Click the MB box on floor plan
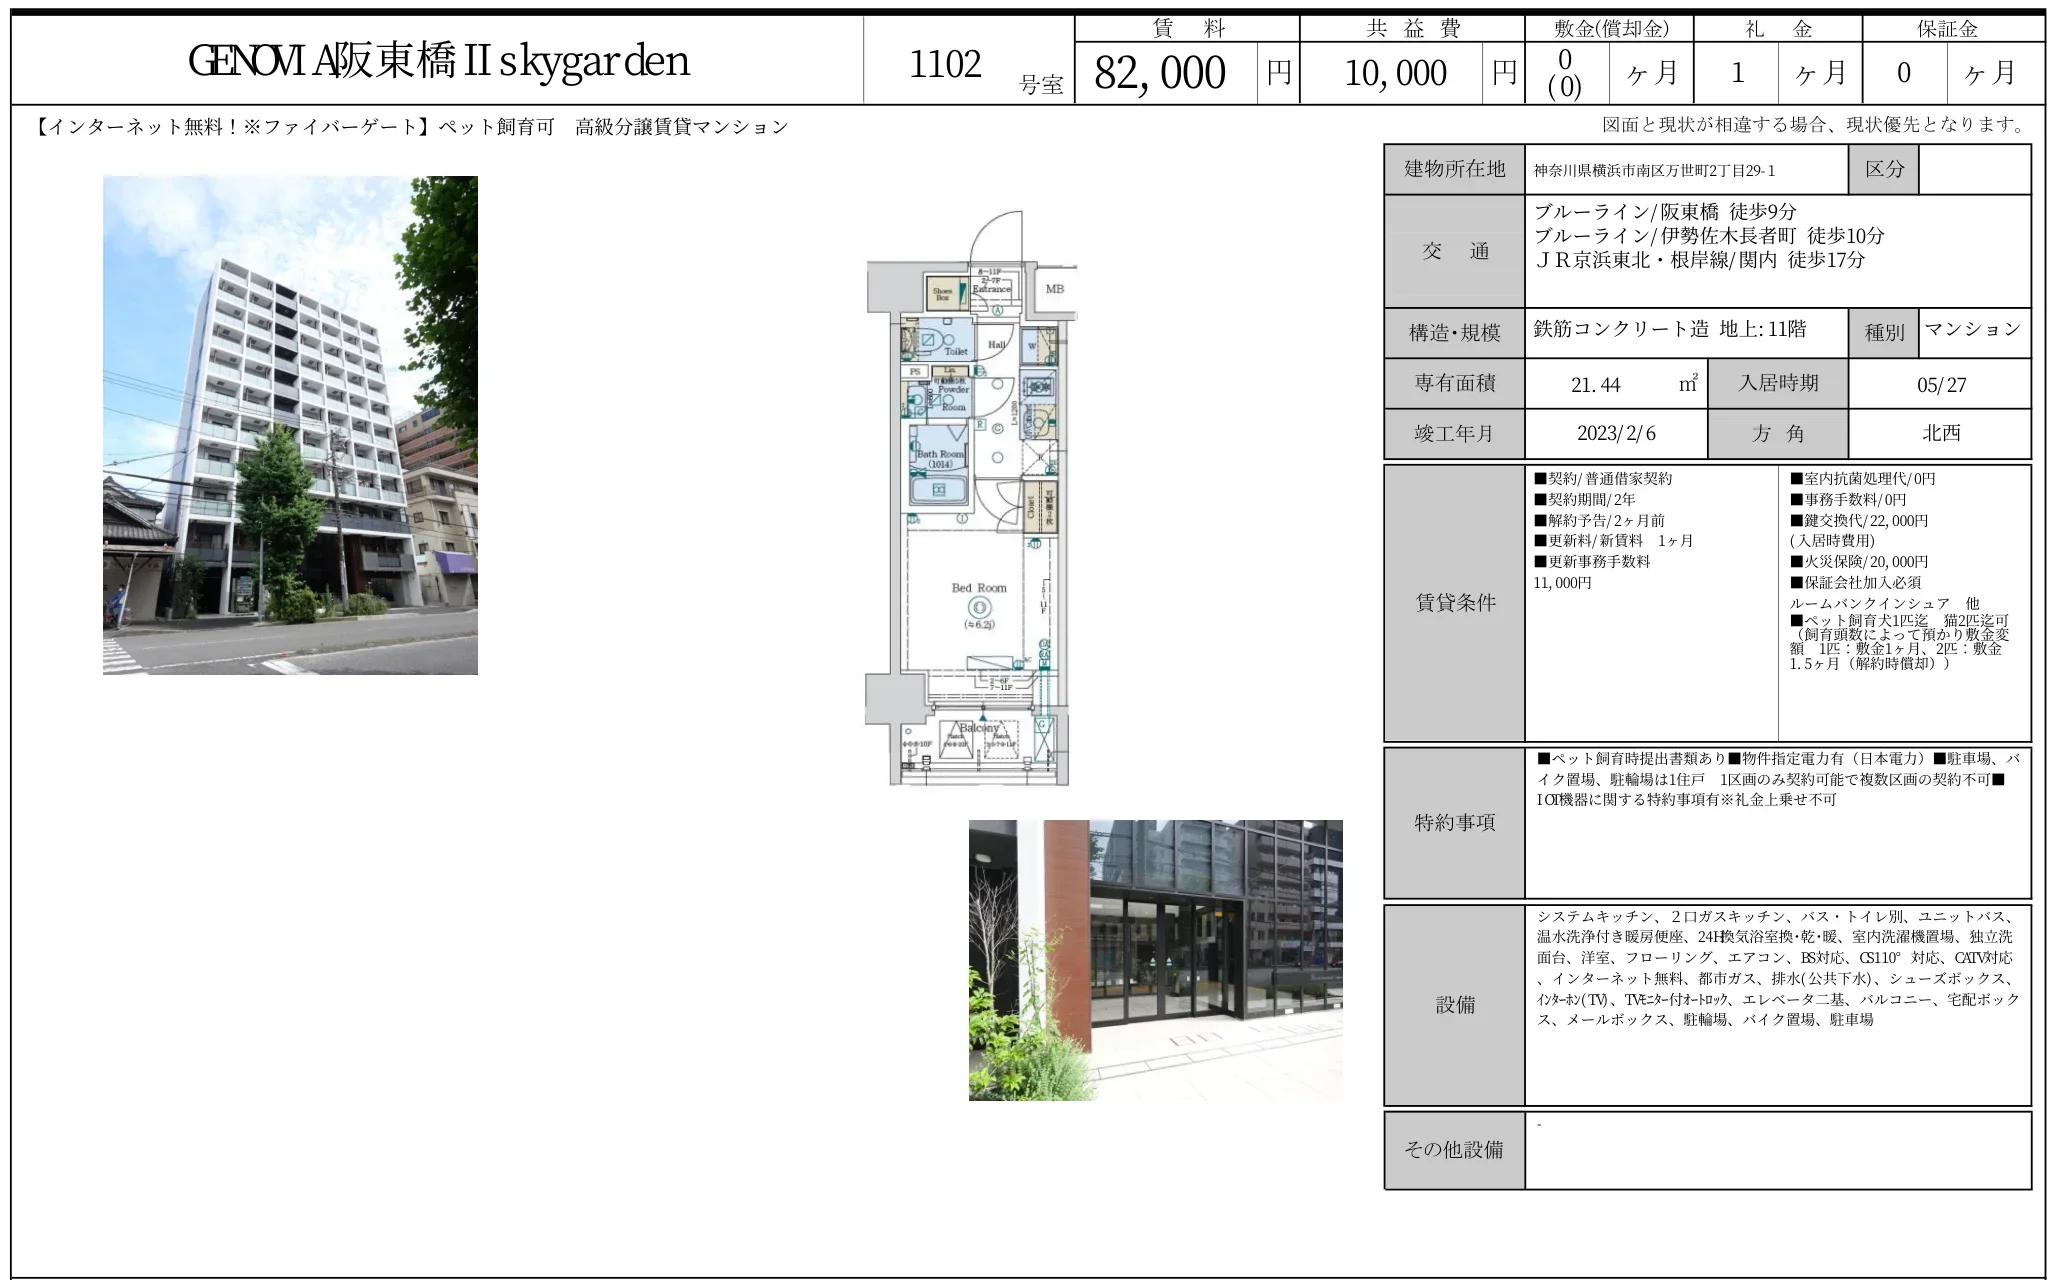Viewport: 2056px width, 1280px height. (1055, 290)
